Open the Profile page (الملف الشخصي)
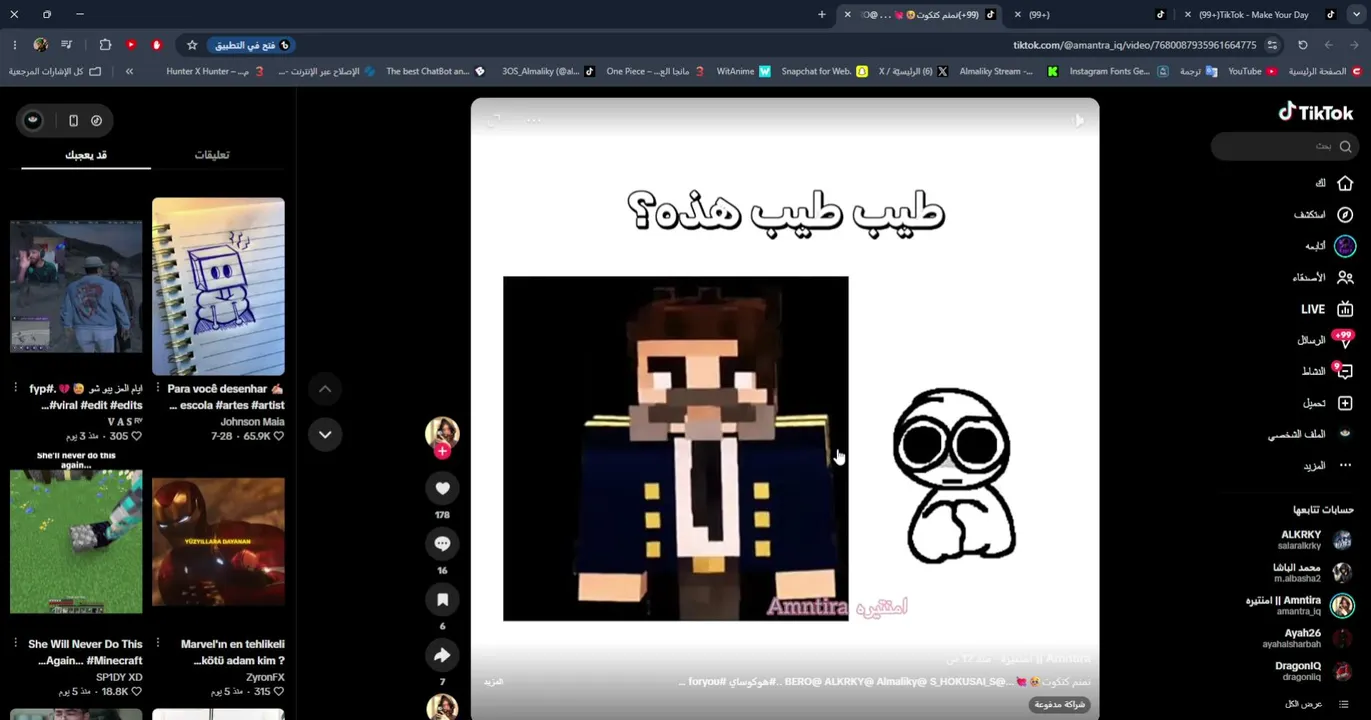 pos(1311,434)
